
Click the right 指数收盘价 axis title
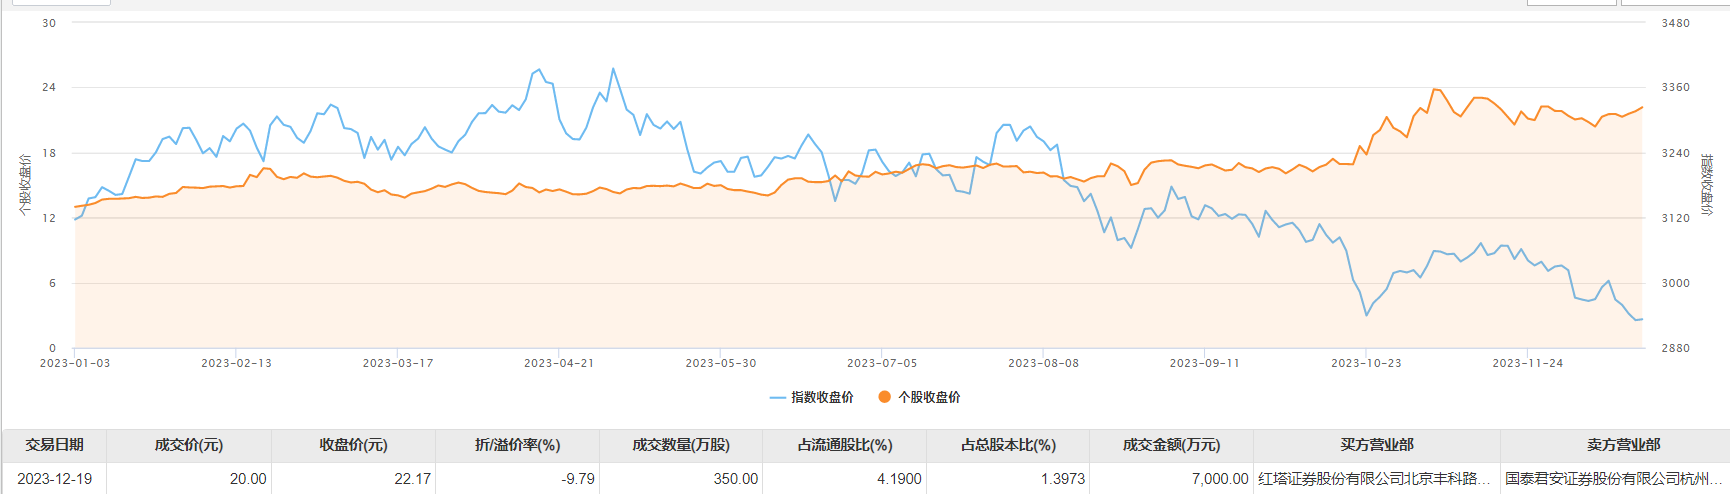click(1707, 185)
